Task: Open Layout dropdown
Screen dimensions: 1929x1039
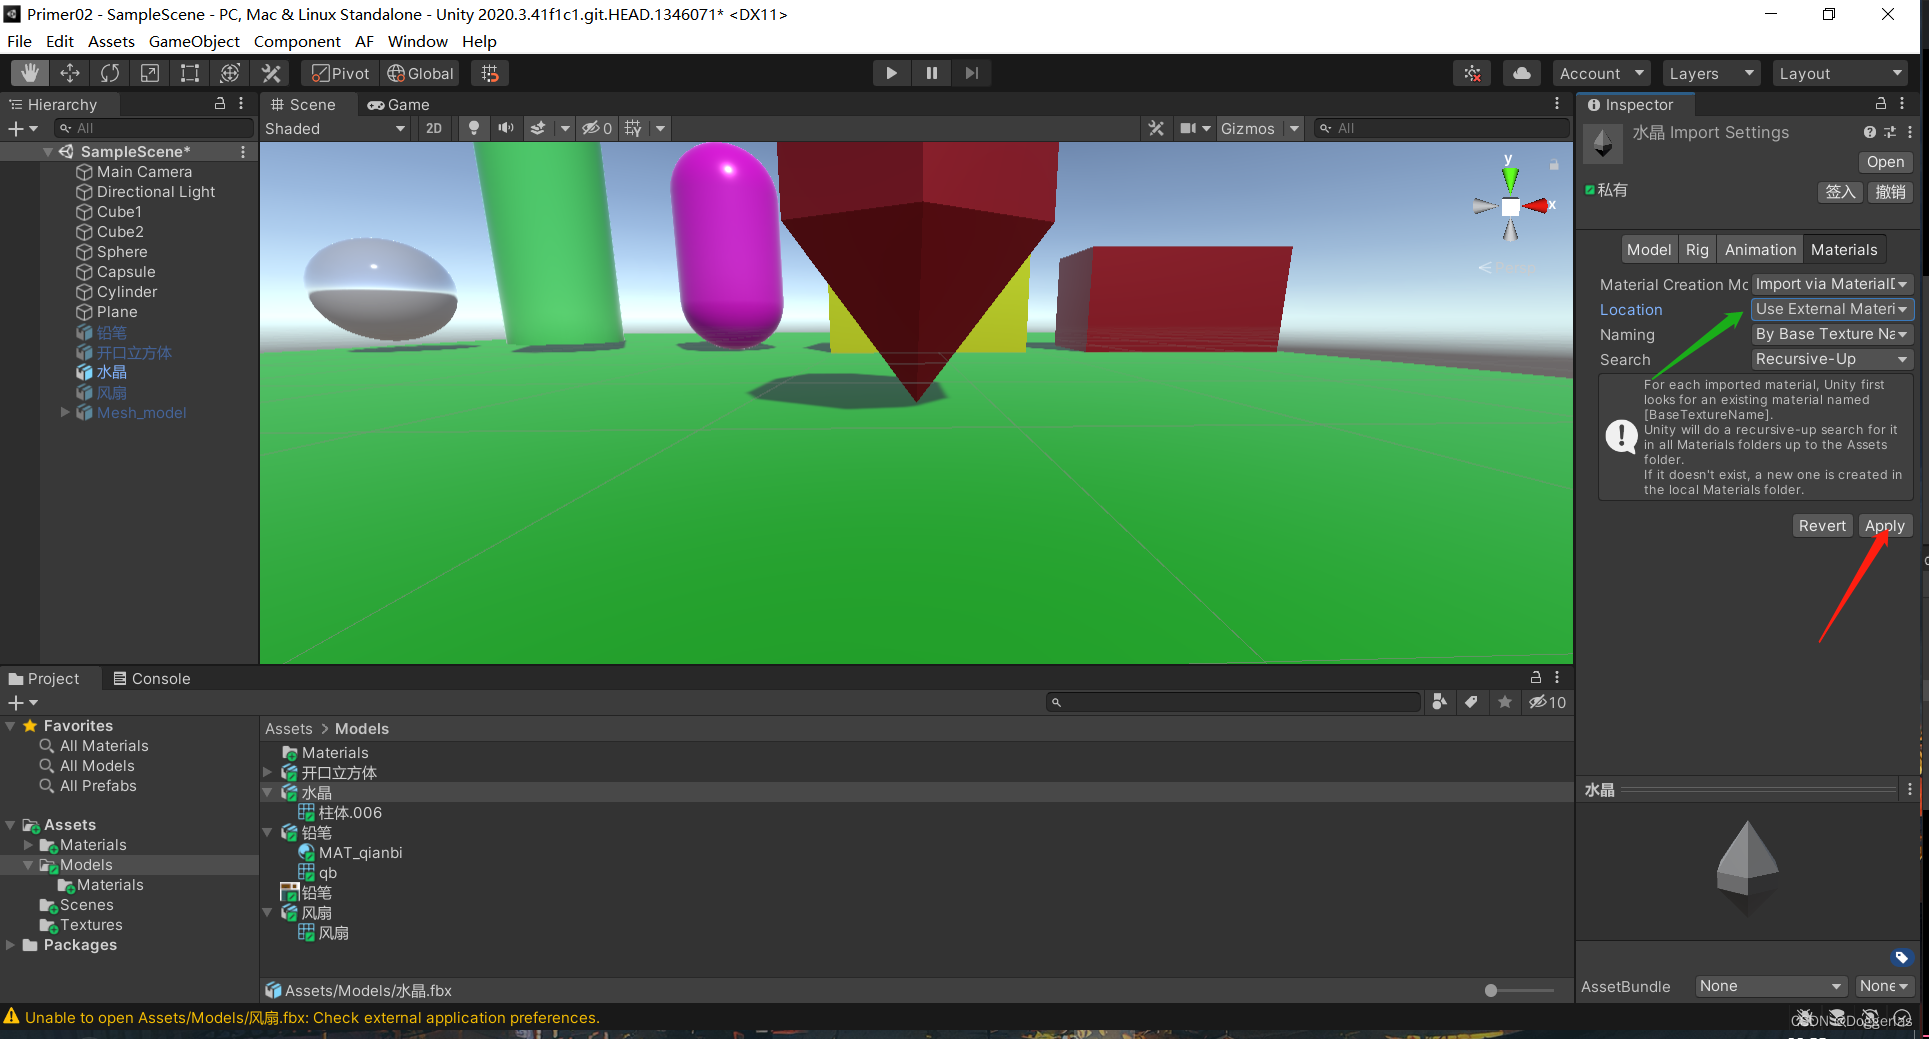Action: (1840, 73)
